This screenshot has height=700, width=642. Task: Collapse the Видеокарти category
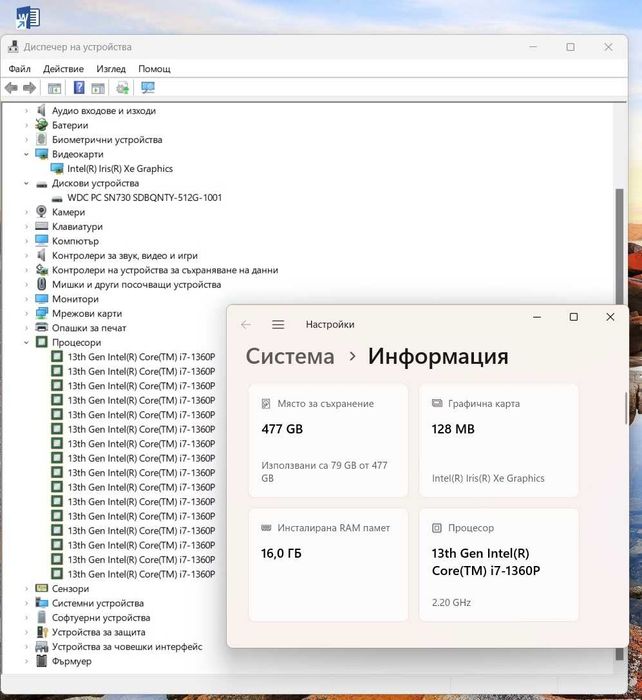[x=26, y=154]
